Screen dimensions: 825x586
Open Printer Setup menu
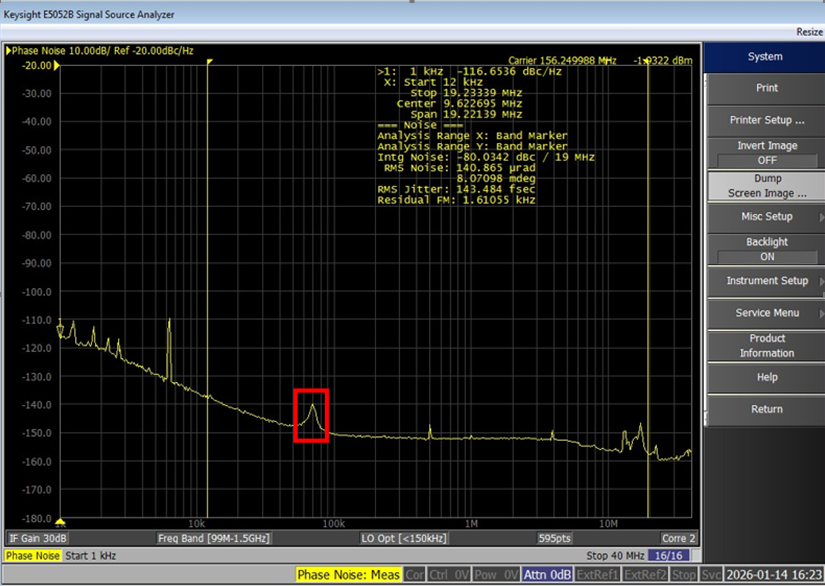(x=766, y=120)
